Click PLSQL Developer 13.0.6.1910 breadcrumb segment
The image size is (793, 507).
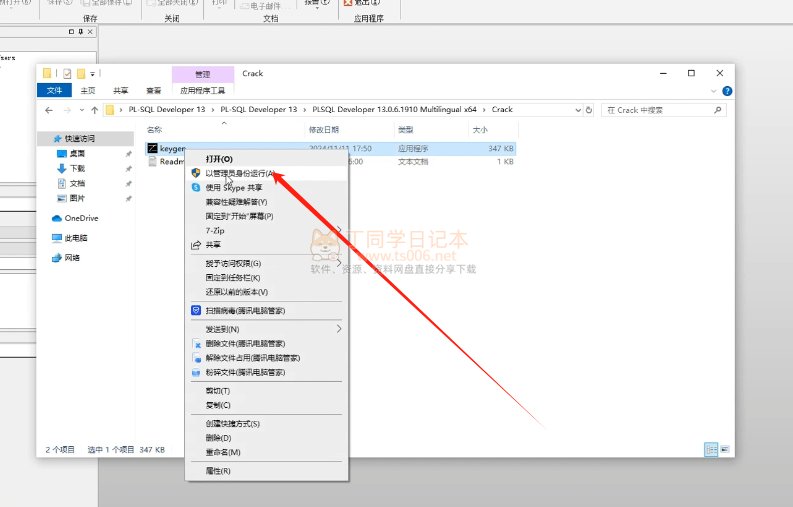click(394, 109)
